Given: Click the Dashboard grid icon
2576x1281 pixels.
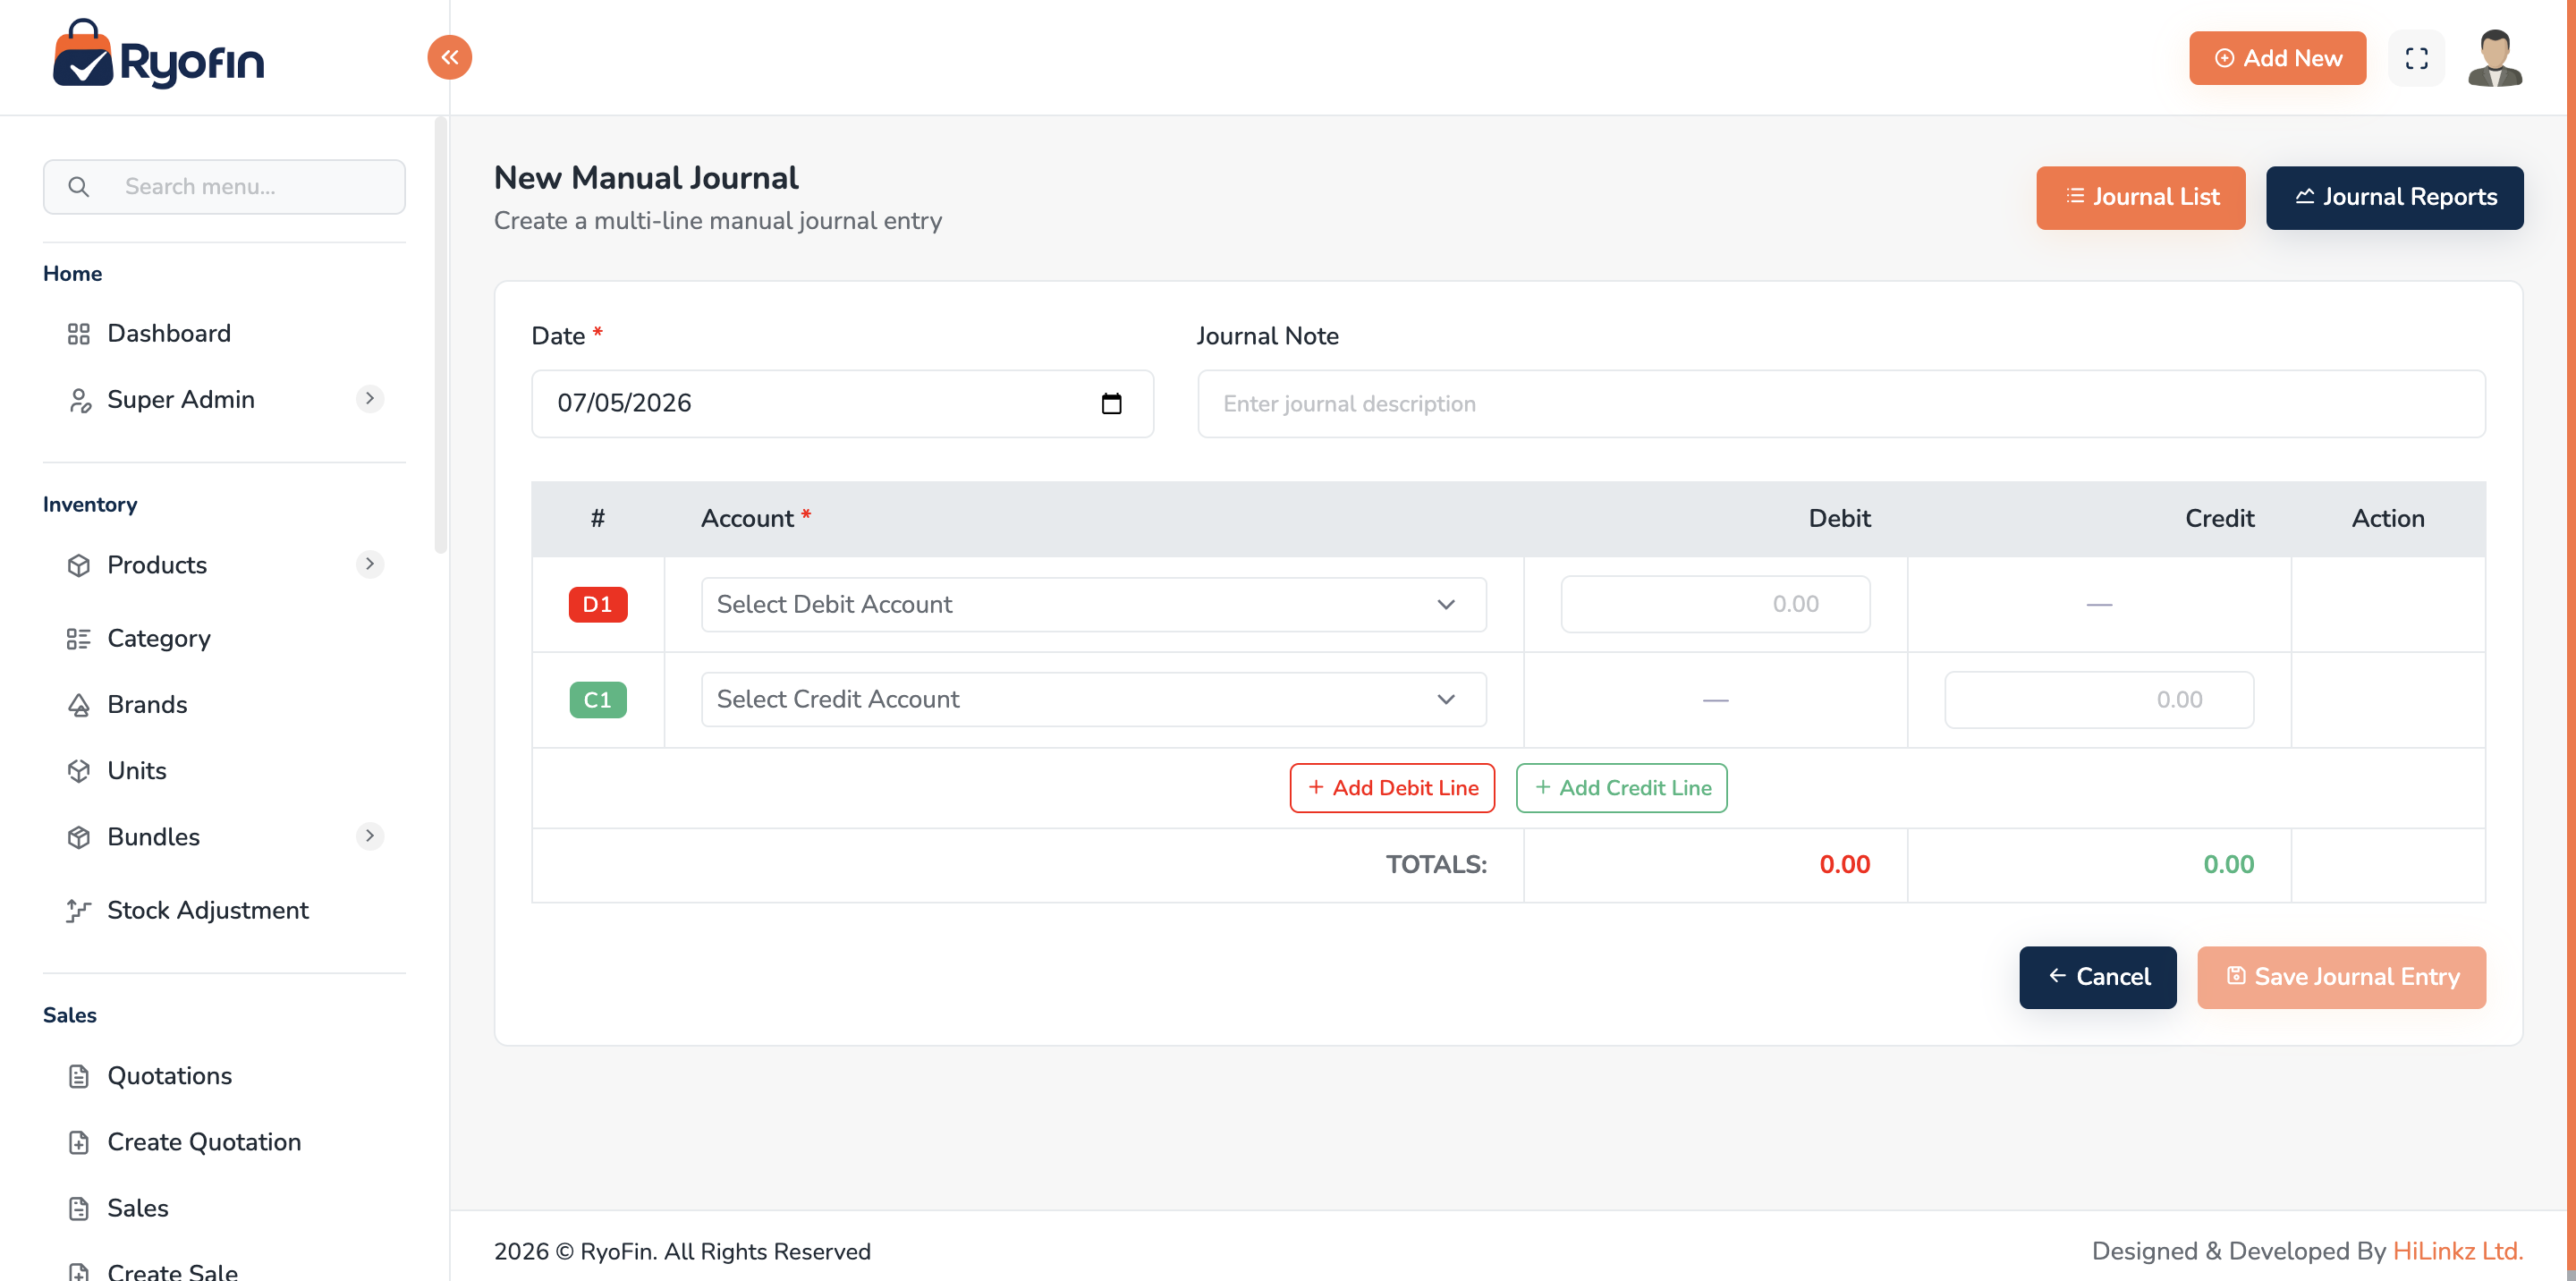Looking at the screenshot, I should click(78, 334).
